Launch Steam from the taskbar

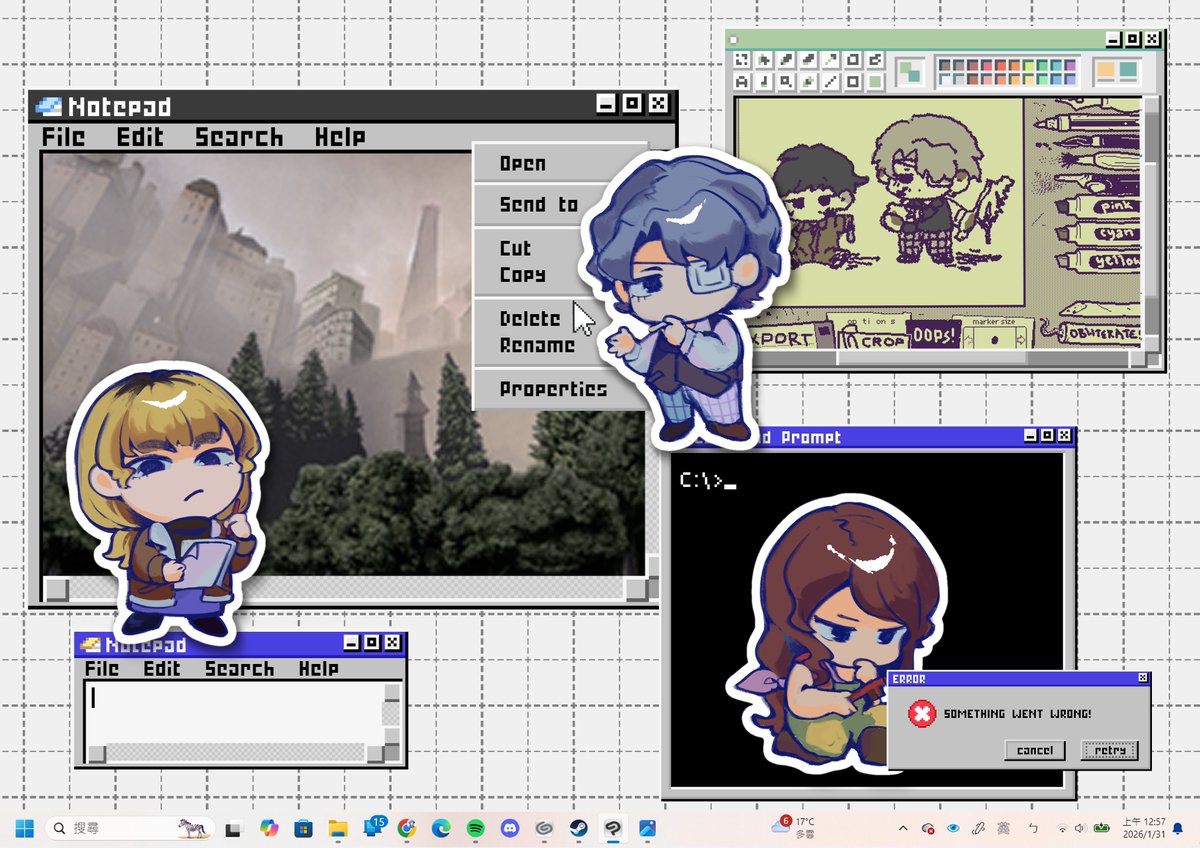(579, 828)
